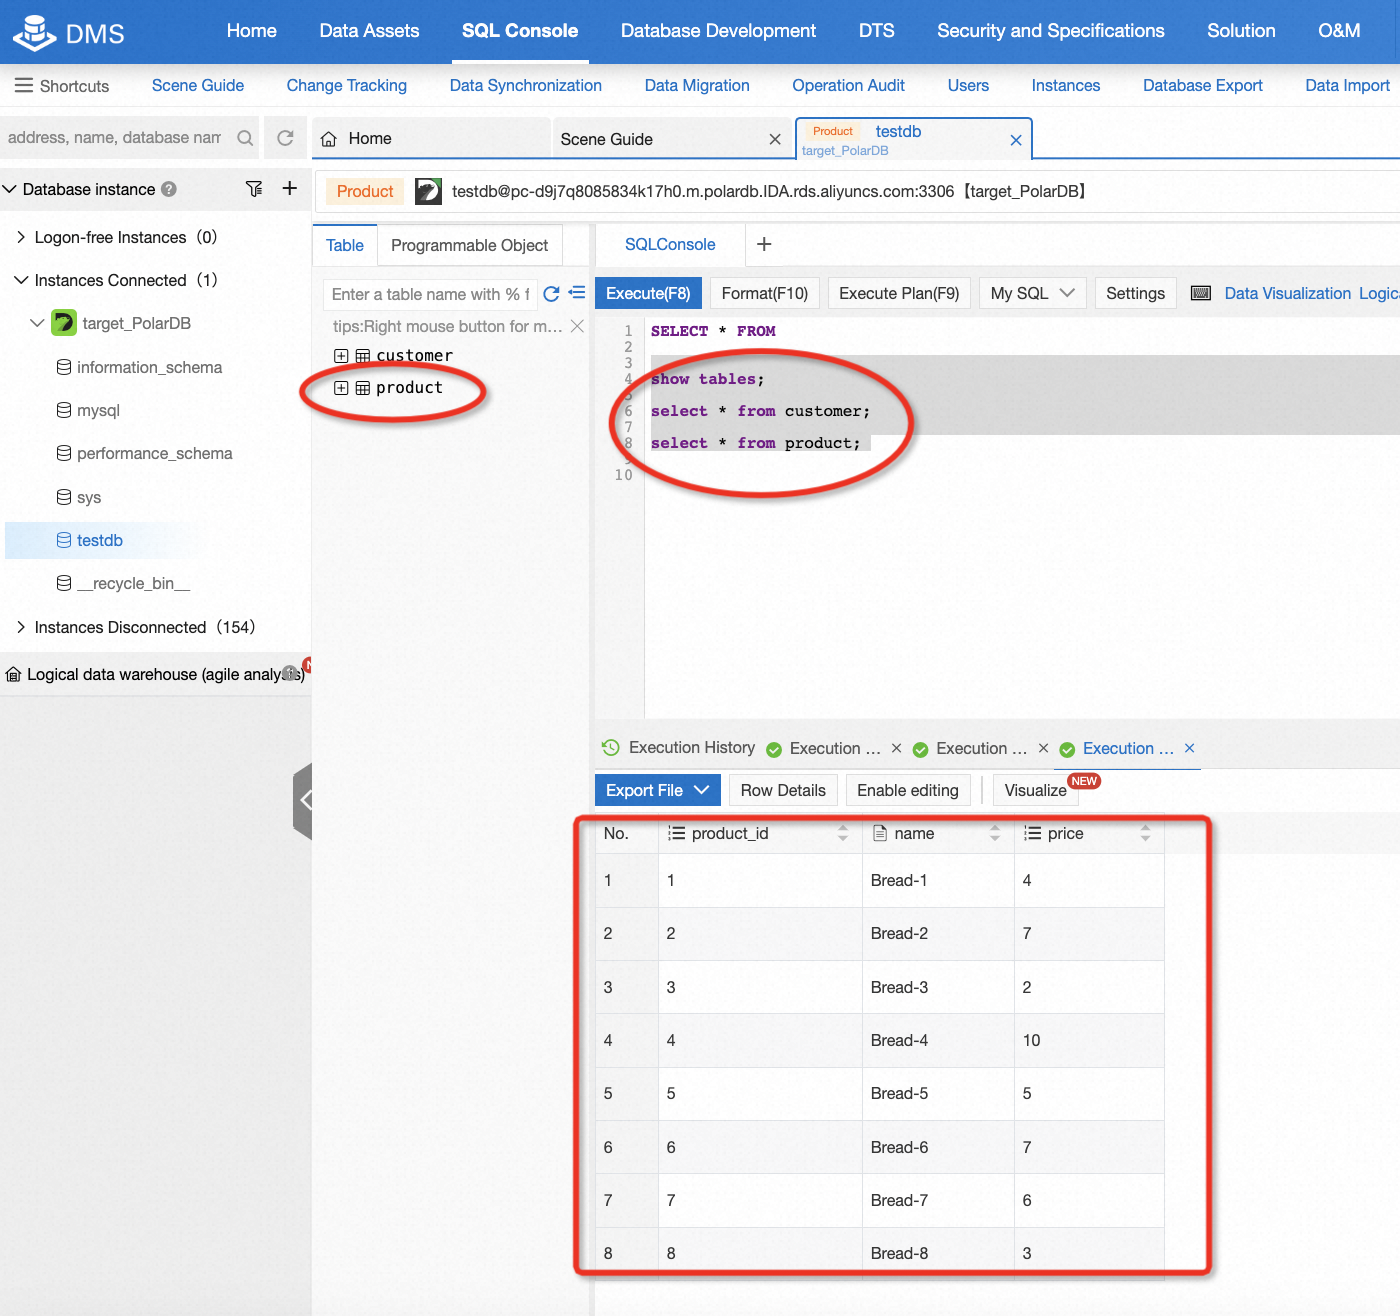Expand the customer table node
Image resolution: width=1400 pixels, height=1316 pixels.
341,356
